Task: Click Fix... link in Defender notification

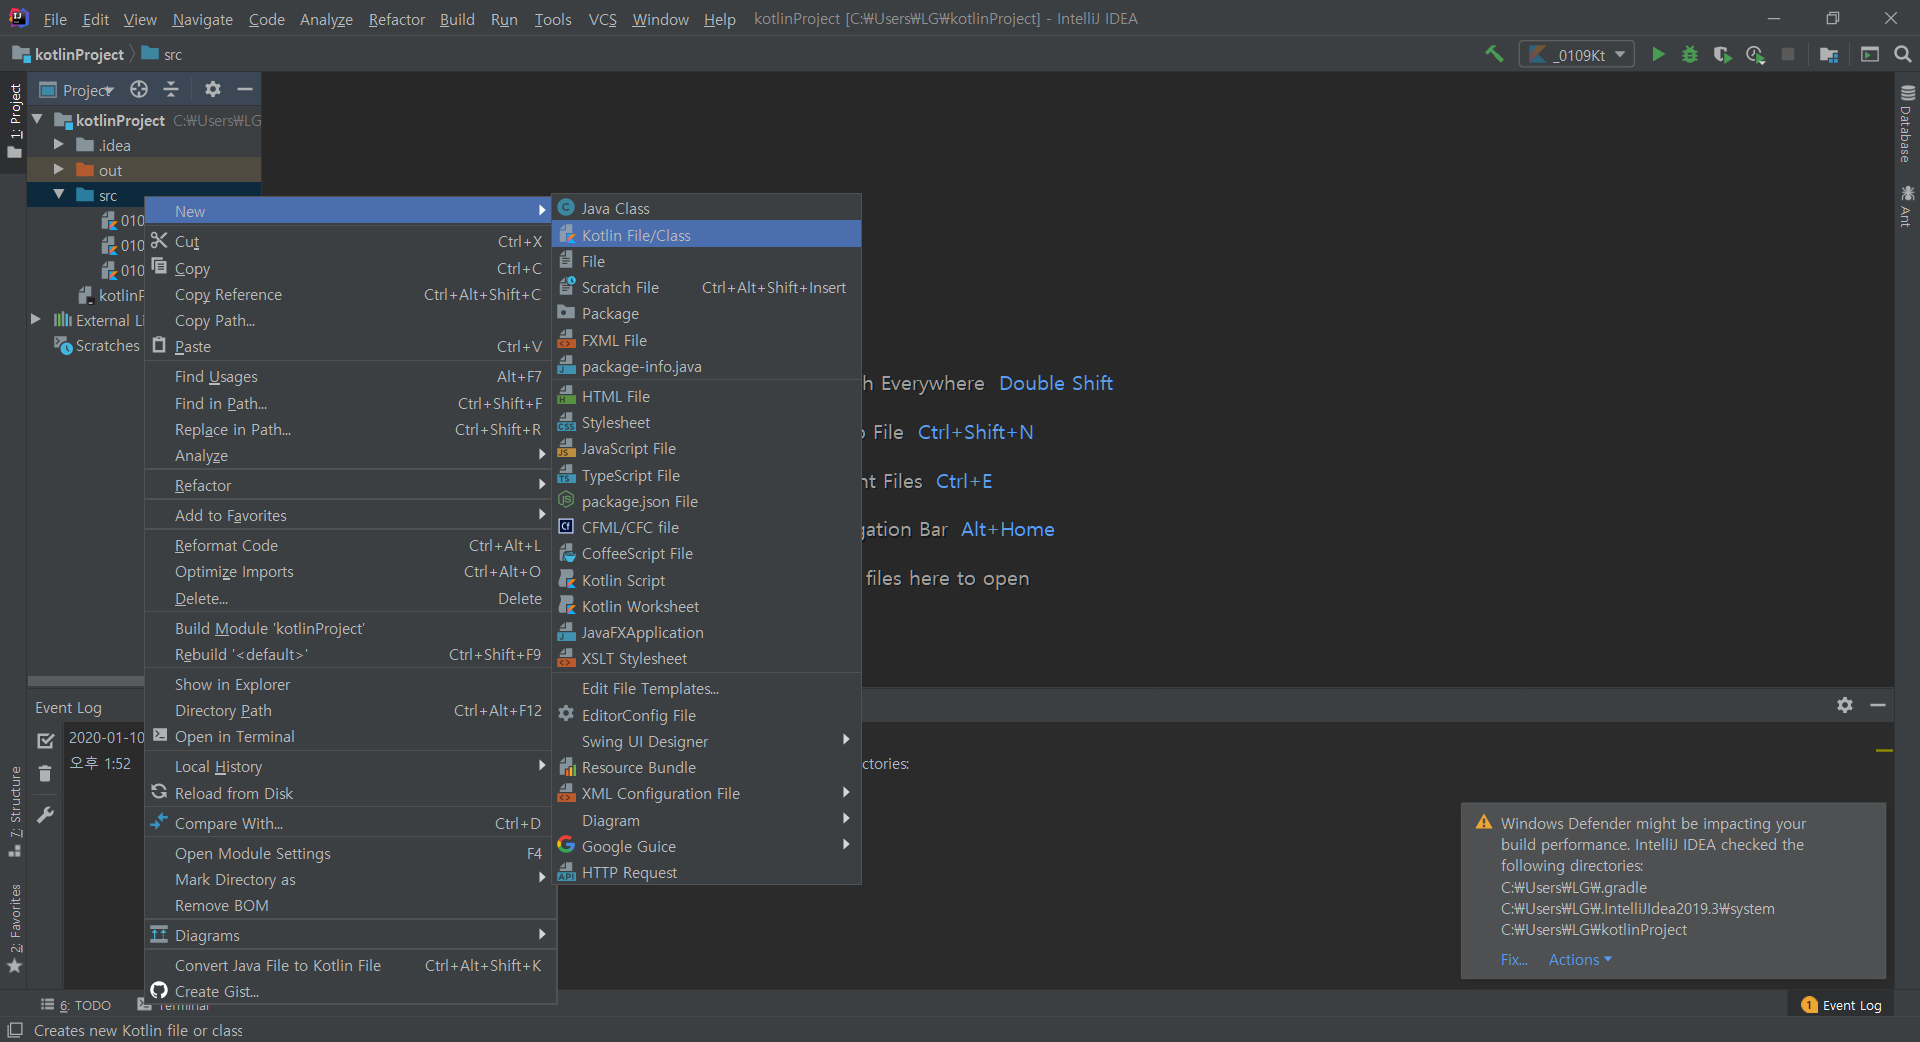Action: pos(1514,959)
